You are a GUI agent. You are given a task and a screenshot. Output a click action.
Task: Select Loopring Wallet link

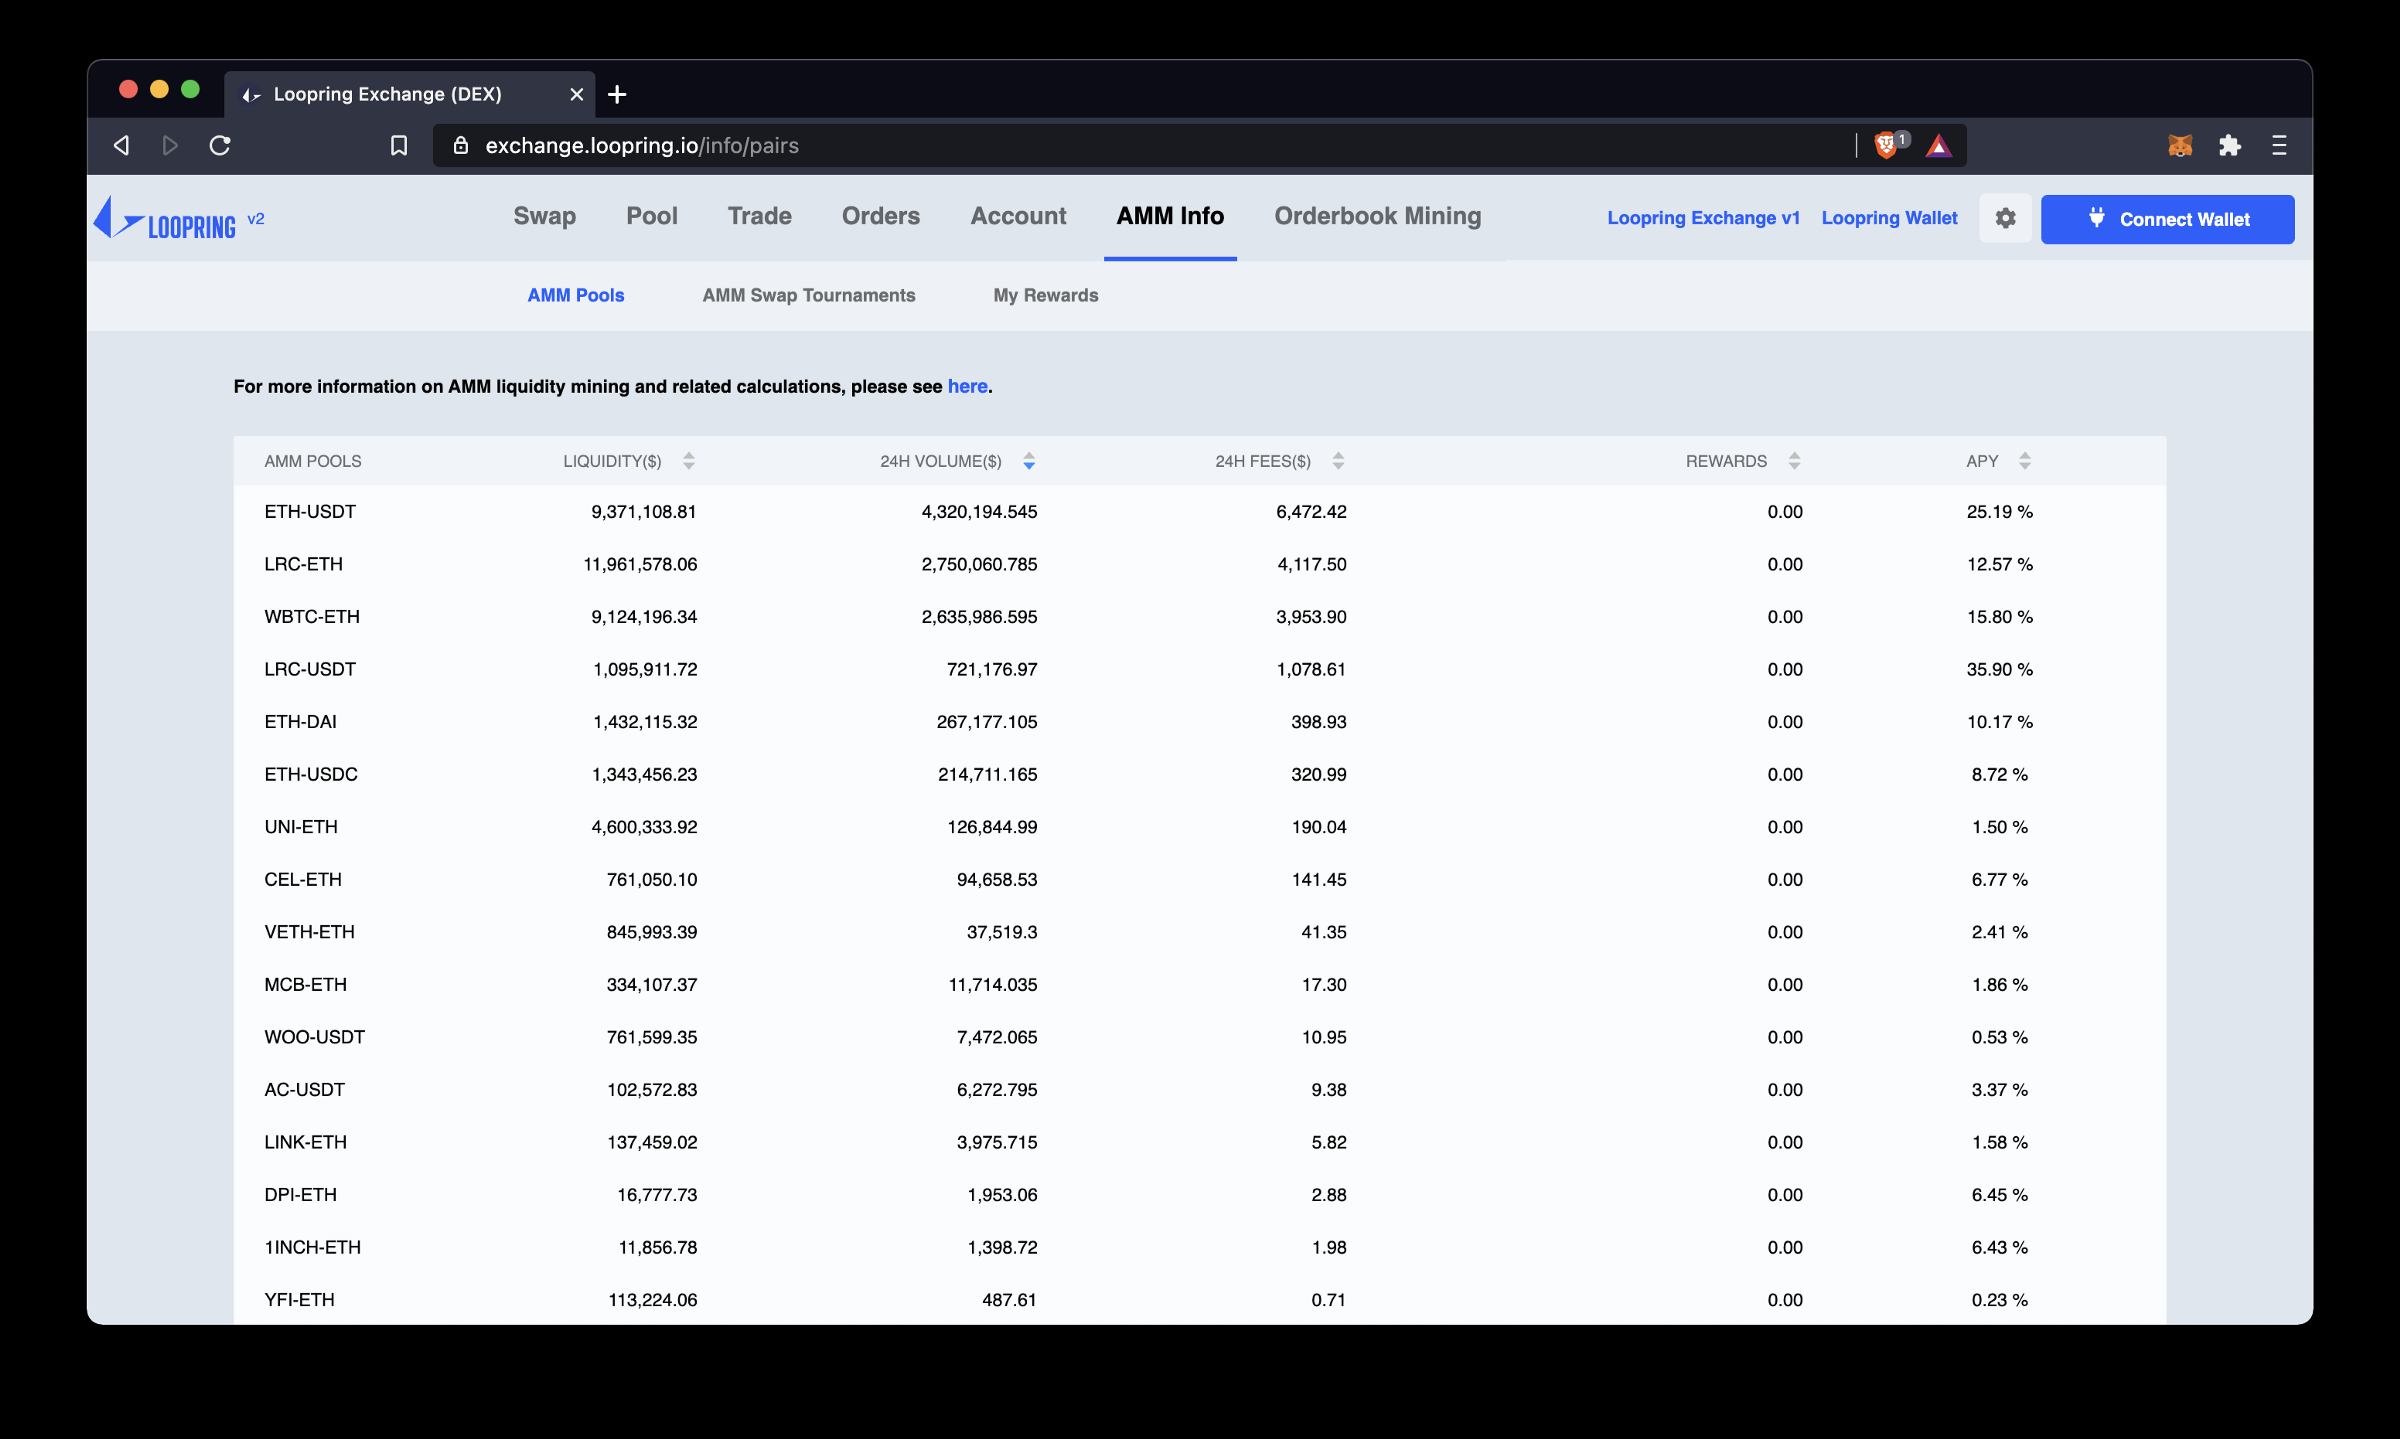pos(1886,218)
